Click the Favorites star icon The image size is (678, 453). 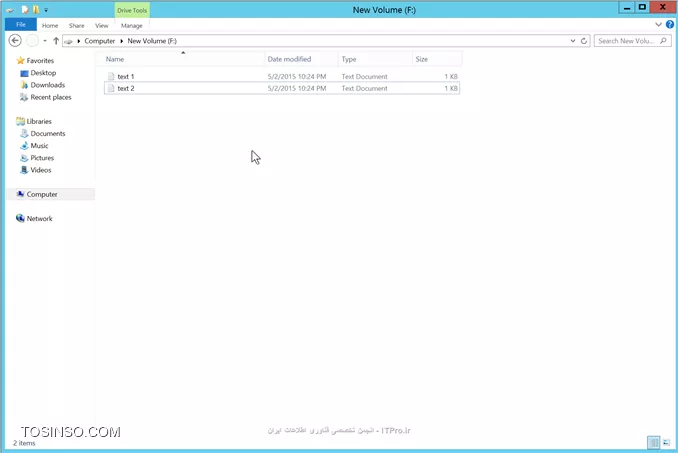point(20,60)
